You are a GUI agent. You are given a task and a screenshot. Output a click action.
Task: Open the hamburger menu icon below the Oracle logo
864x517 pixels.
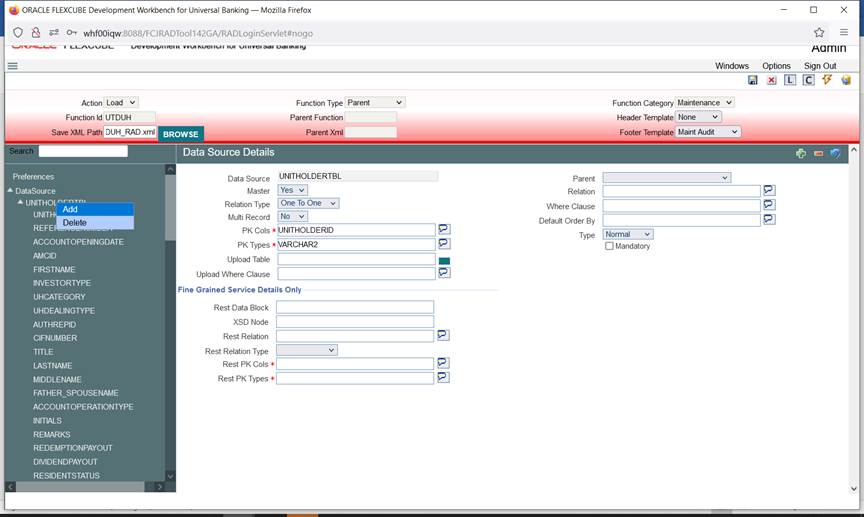(x=13, y=66)
